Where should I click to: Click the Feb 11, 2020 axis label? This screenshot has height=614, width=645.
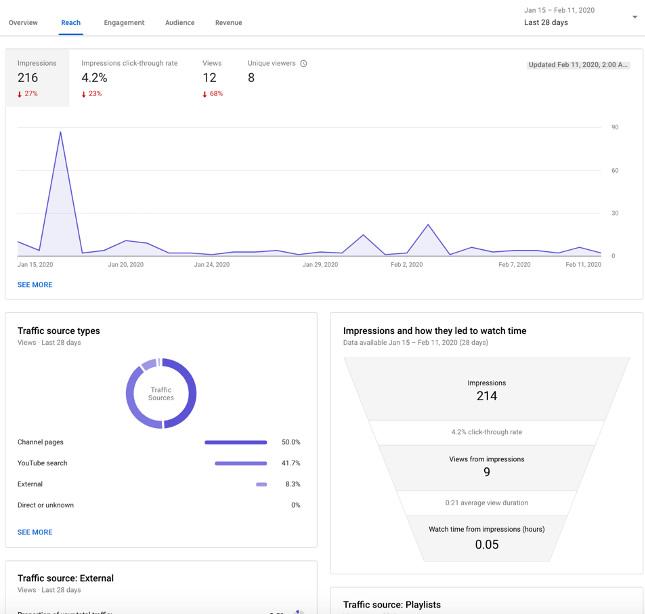point(583,264)
